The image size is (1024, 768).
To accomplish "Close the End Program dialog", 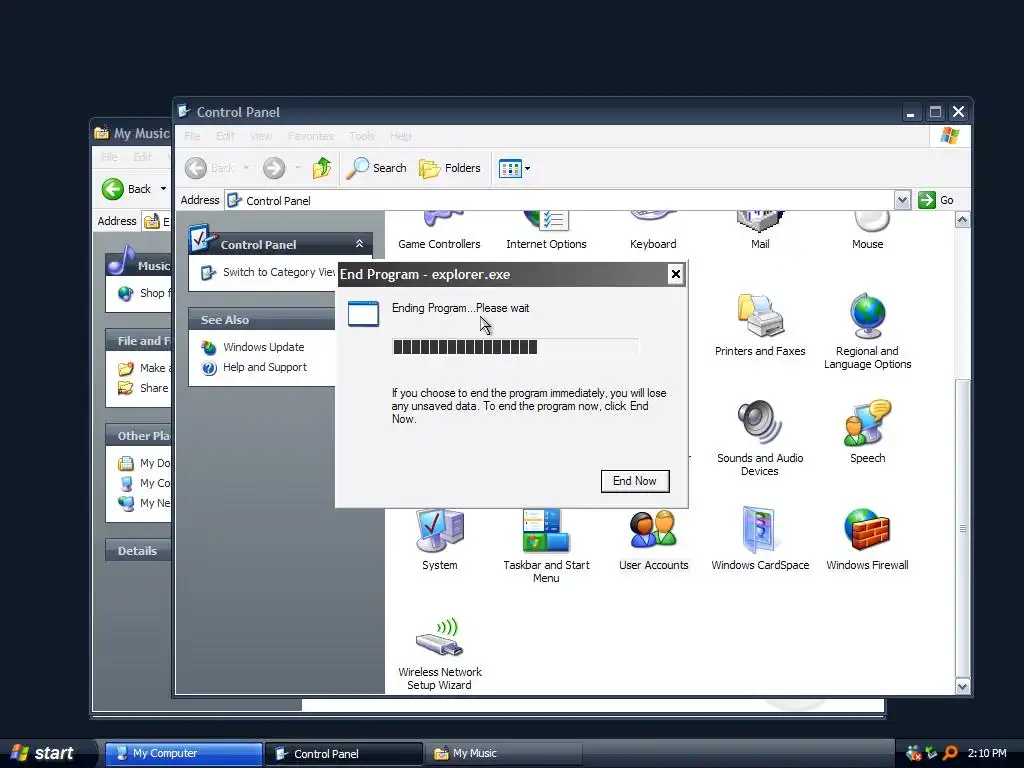I will click(676, 274).
